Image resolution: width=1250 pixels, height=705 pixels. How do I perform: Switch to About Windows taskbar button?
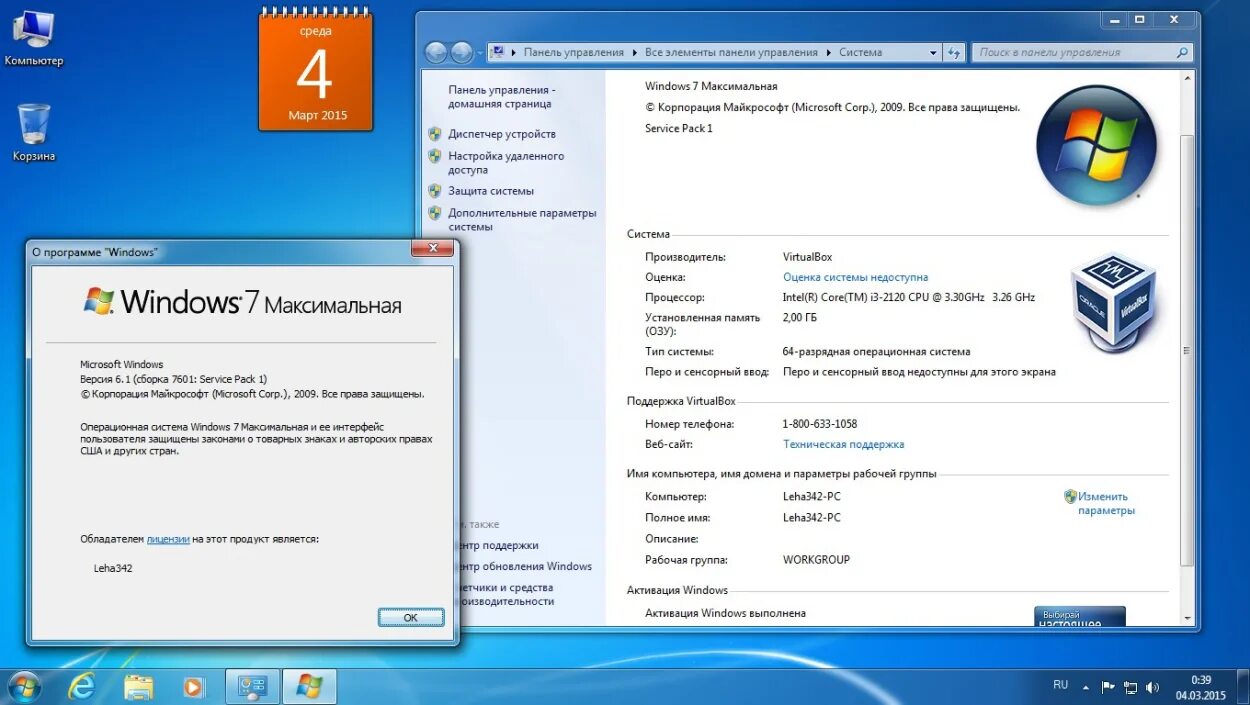click(309, 687)
